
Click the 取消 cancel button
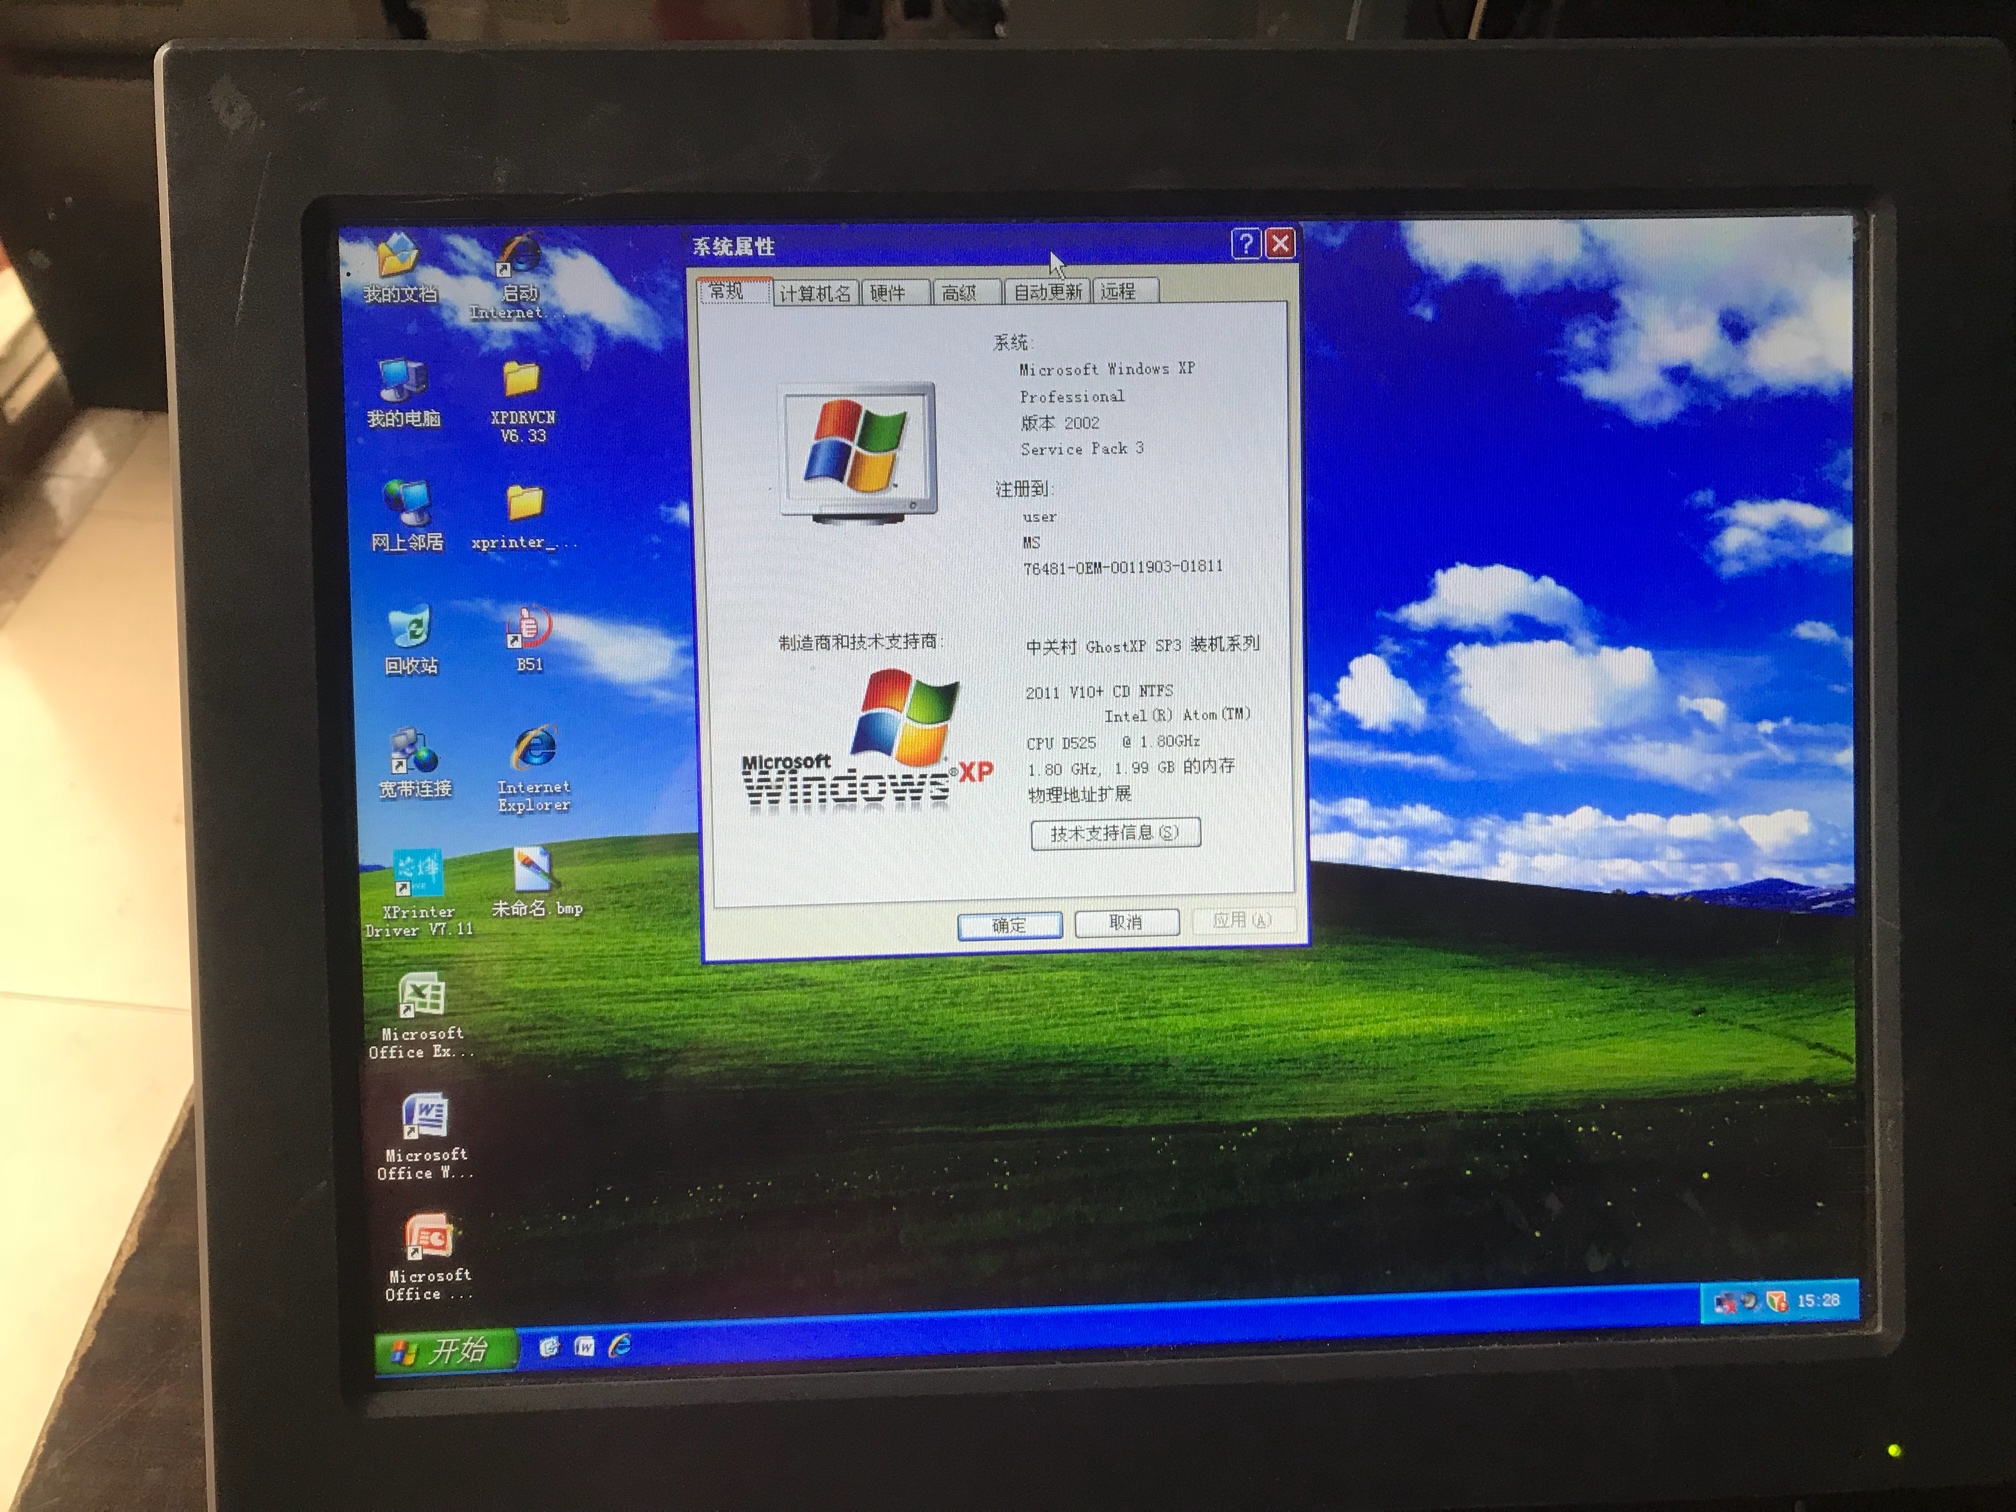pyautogui.click(x=1126, y=923)
